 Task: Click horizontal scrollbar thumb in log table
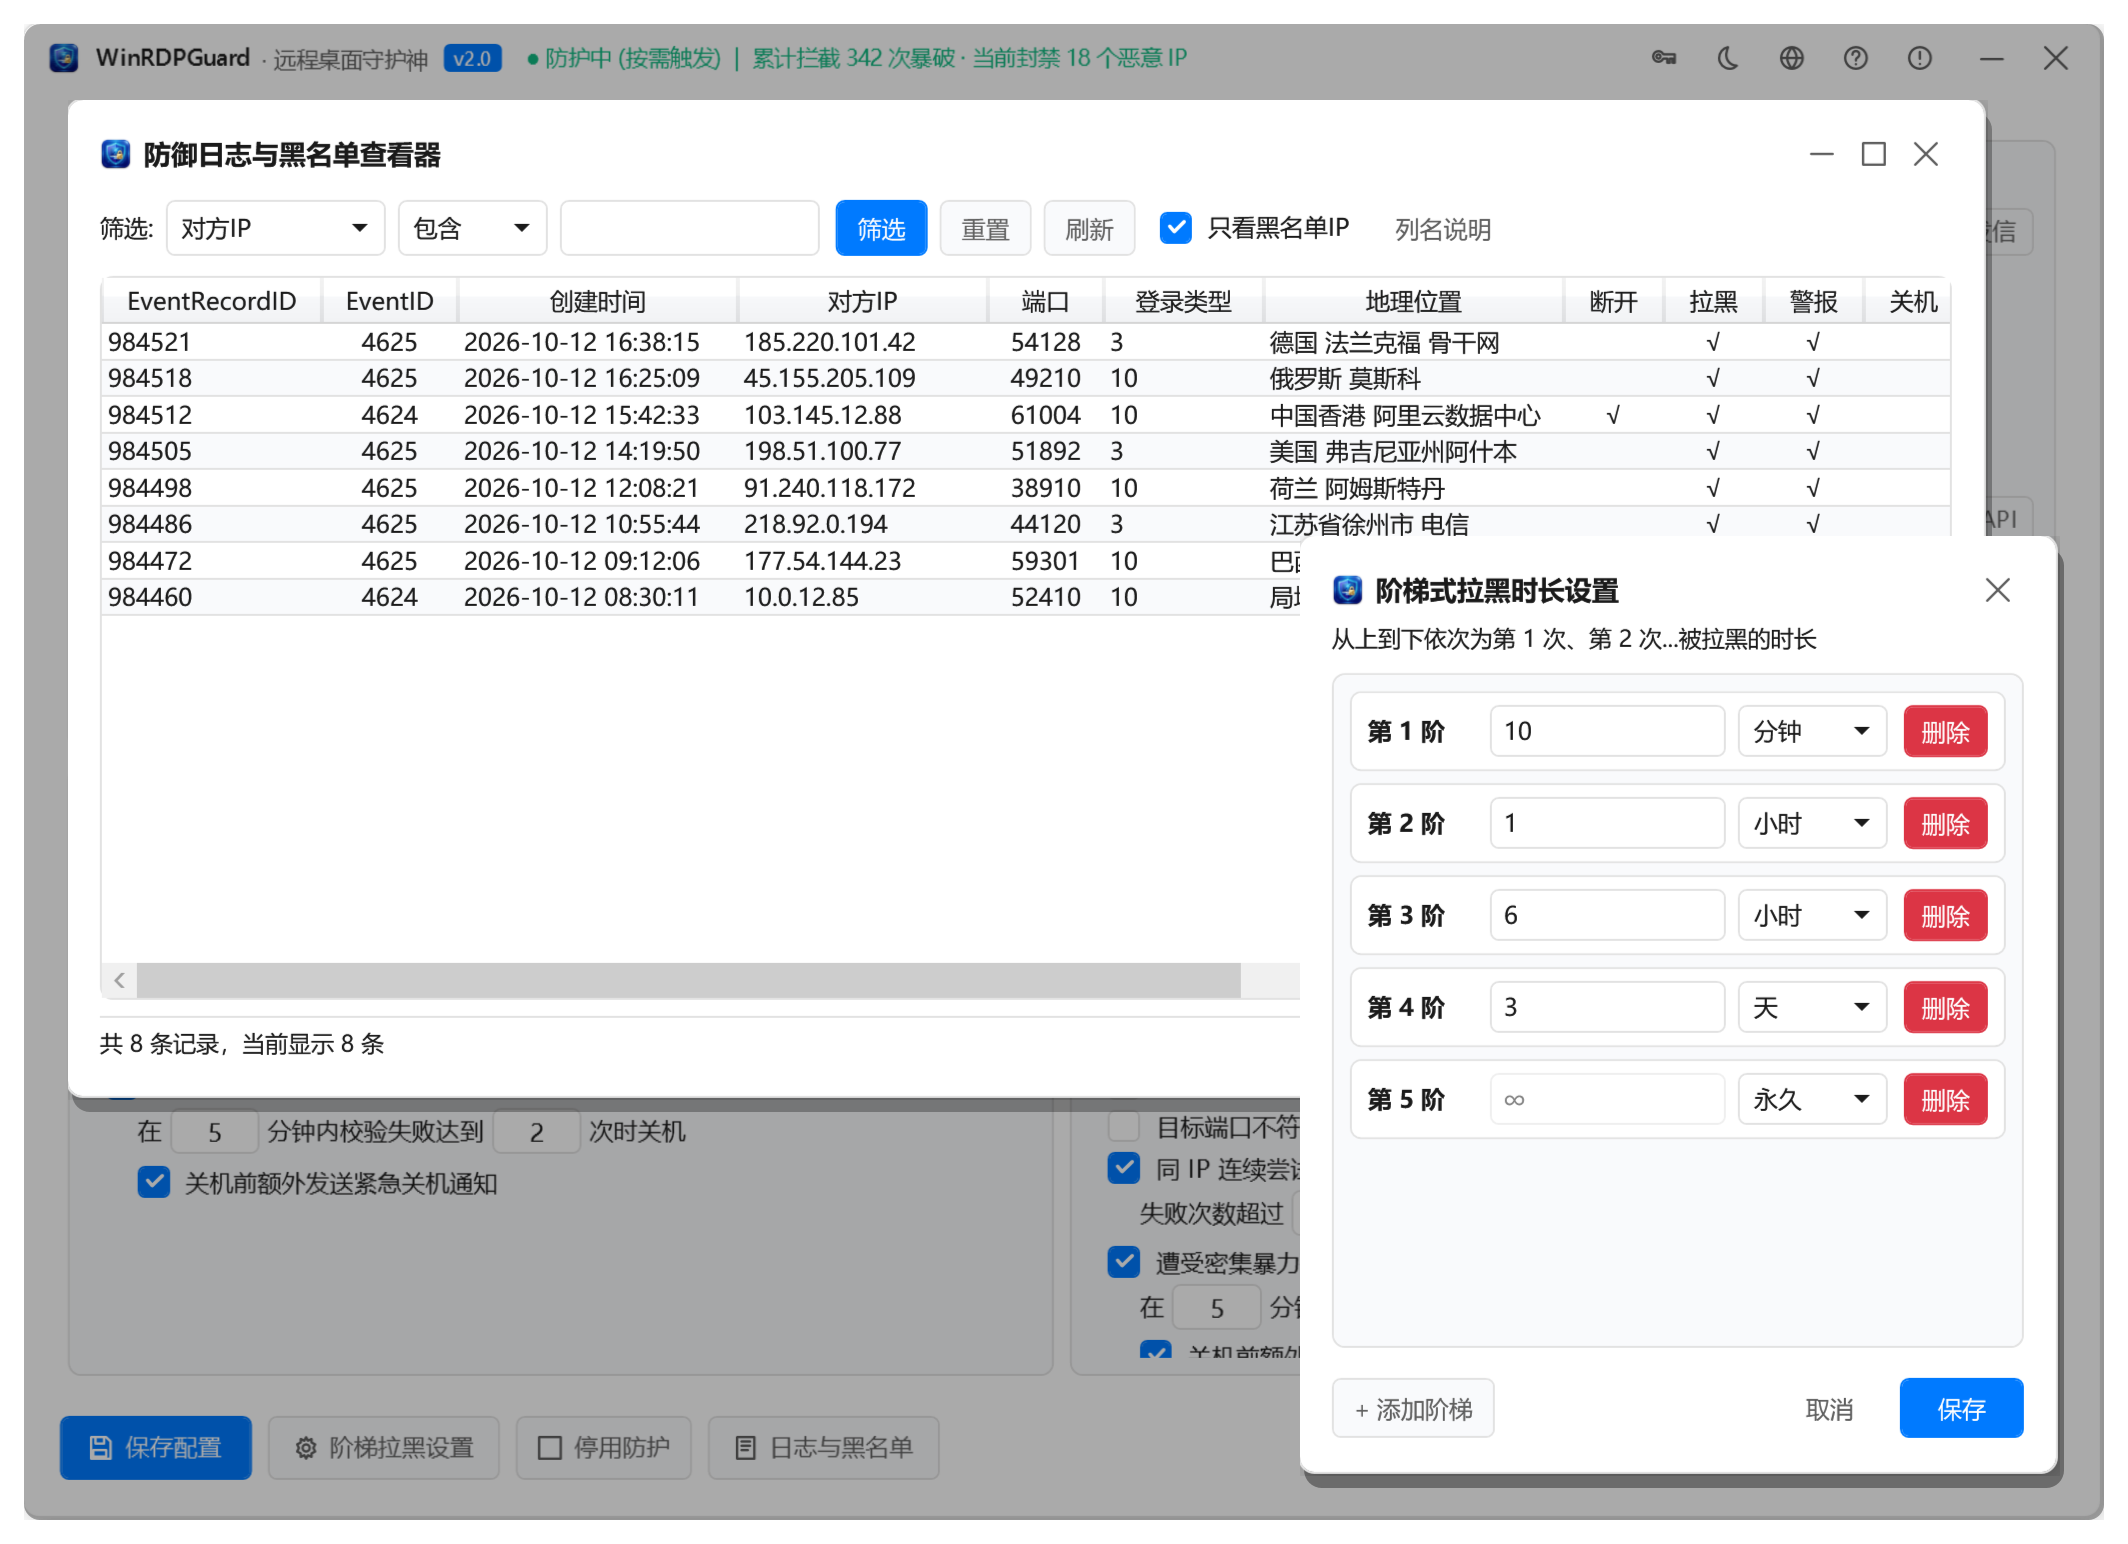(689, 980)
